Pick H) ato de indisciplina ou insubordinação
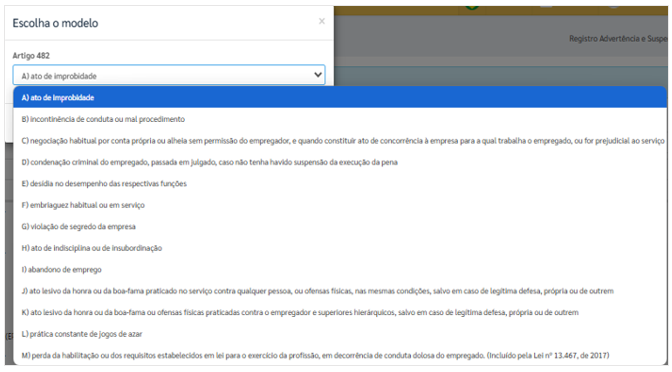Viewport: 672px width, 372px height. [x=340, y=248]
